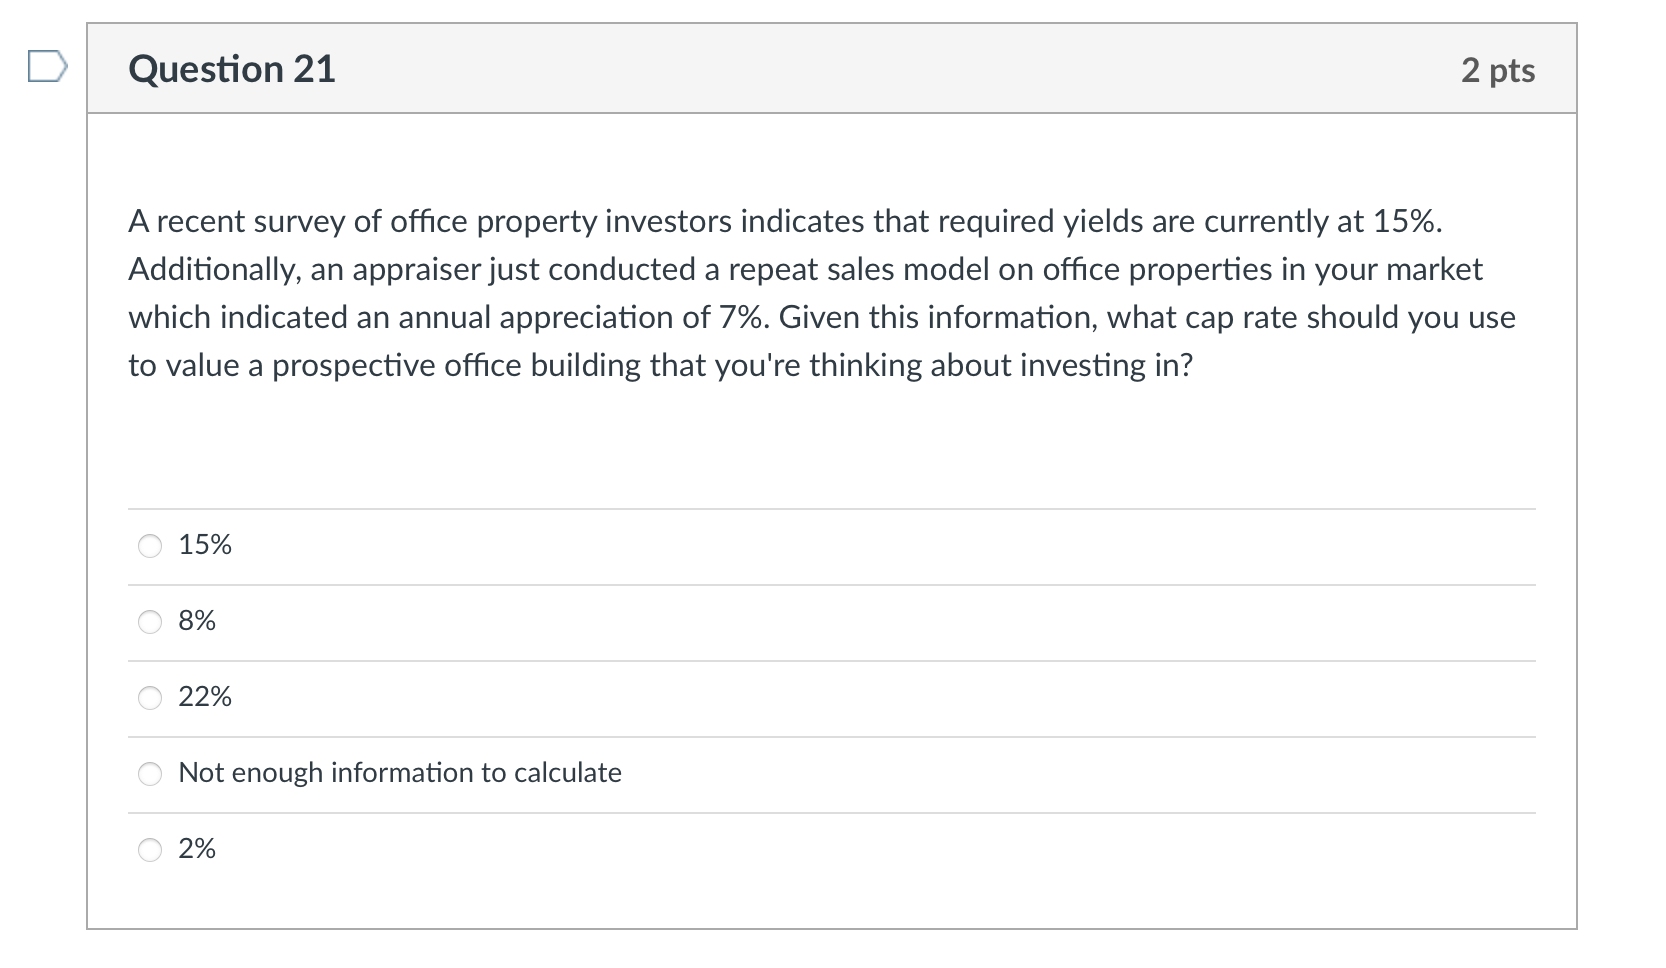
Task: Choose the 2% radio button
Action: tap(150, 850)
